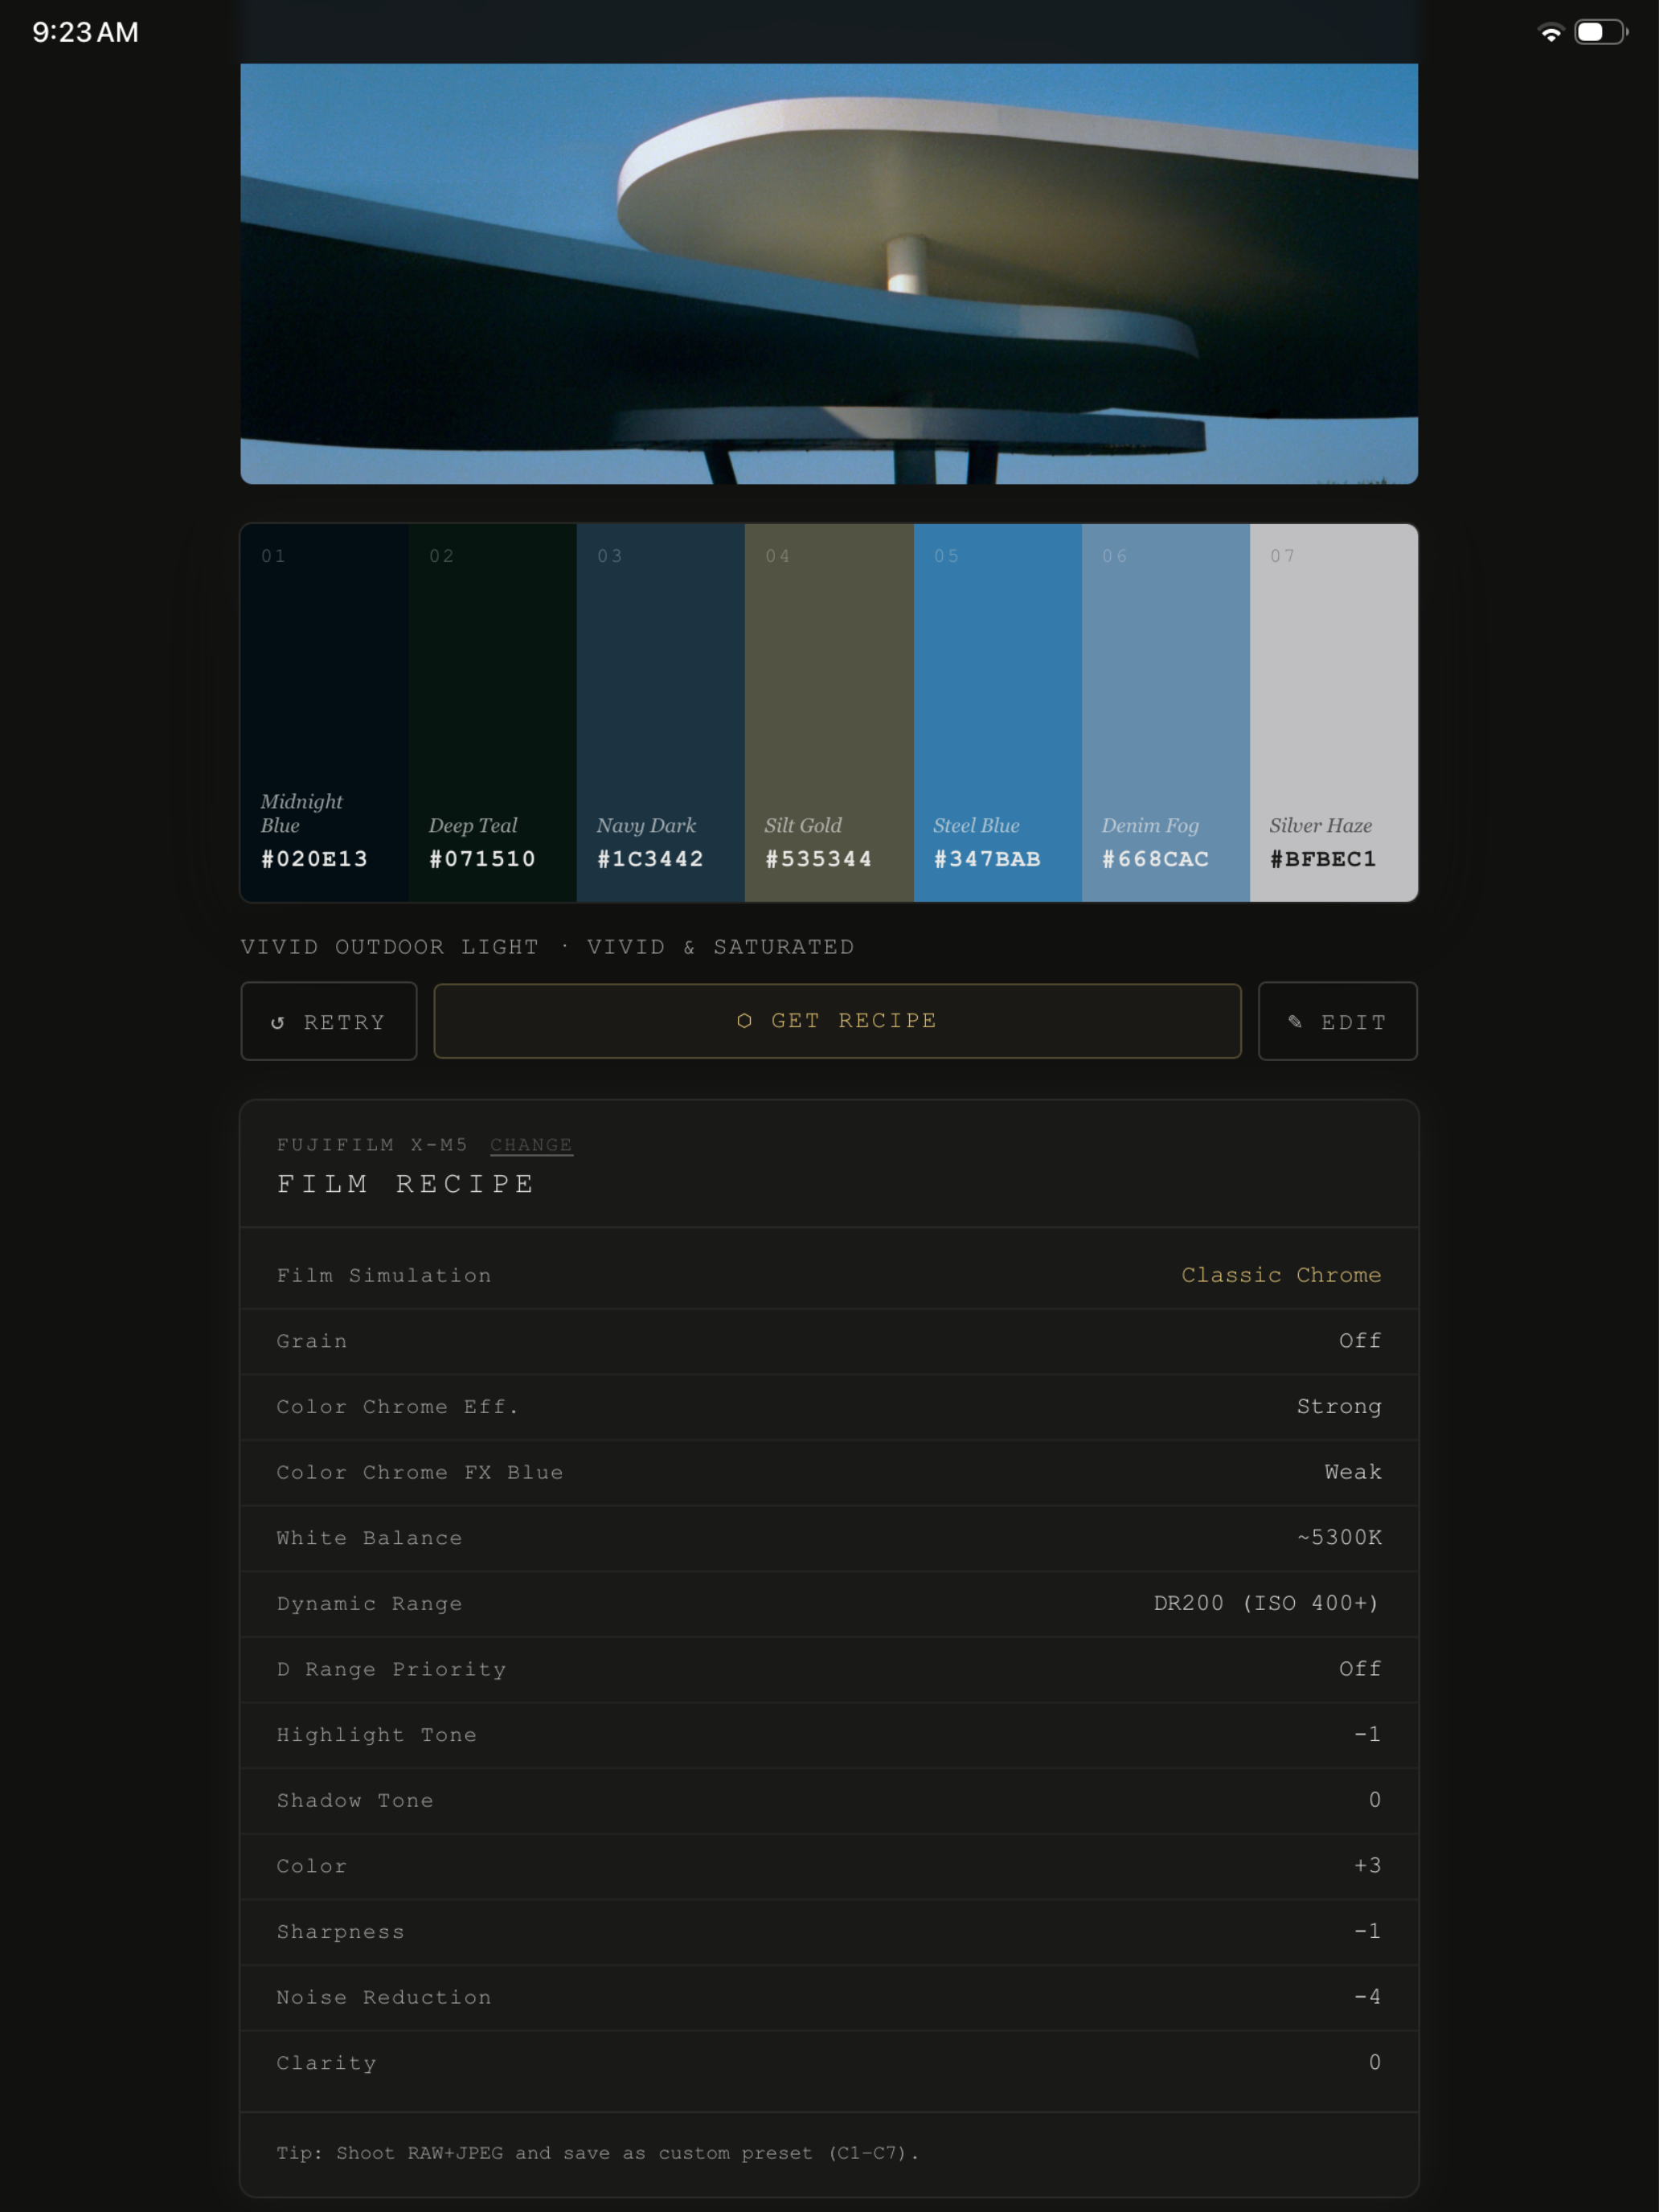Viewport: 1659px width, 2212px height.
Task: Tap the battery status icon
Action: click(x=1600, y=32)
